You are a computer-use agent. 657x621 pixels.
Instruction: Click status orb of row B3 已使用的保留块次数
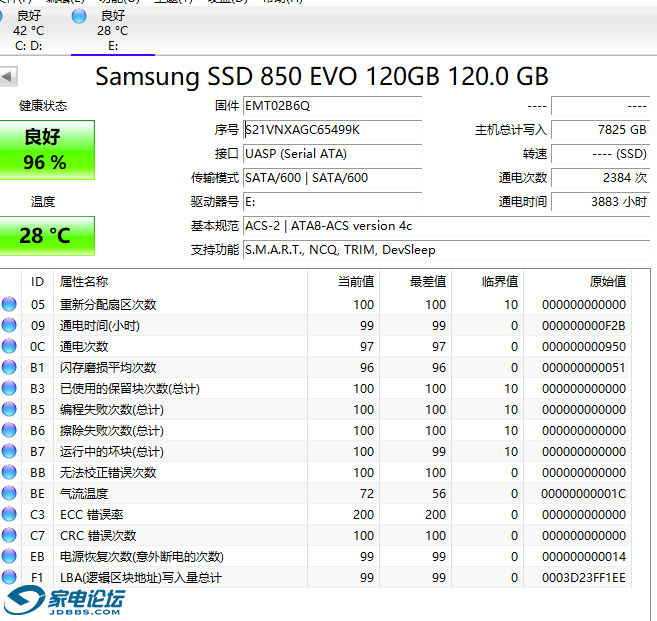pyautogui.click(x=9, y=388)
